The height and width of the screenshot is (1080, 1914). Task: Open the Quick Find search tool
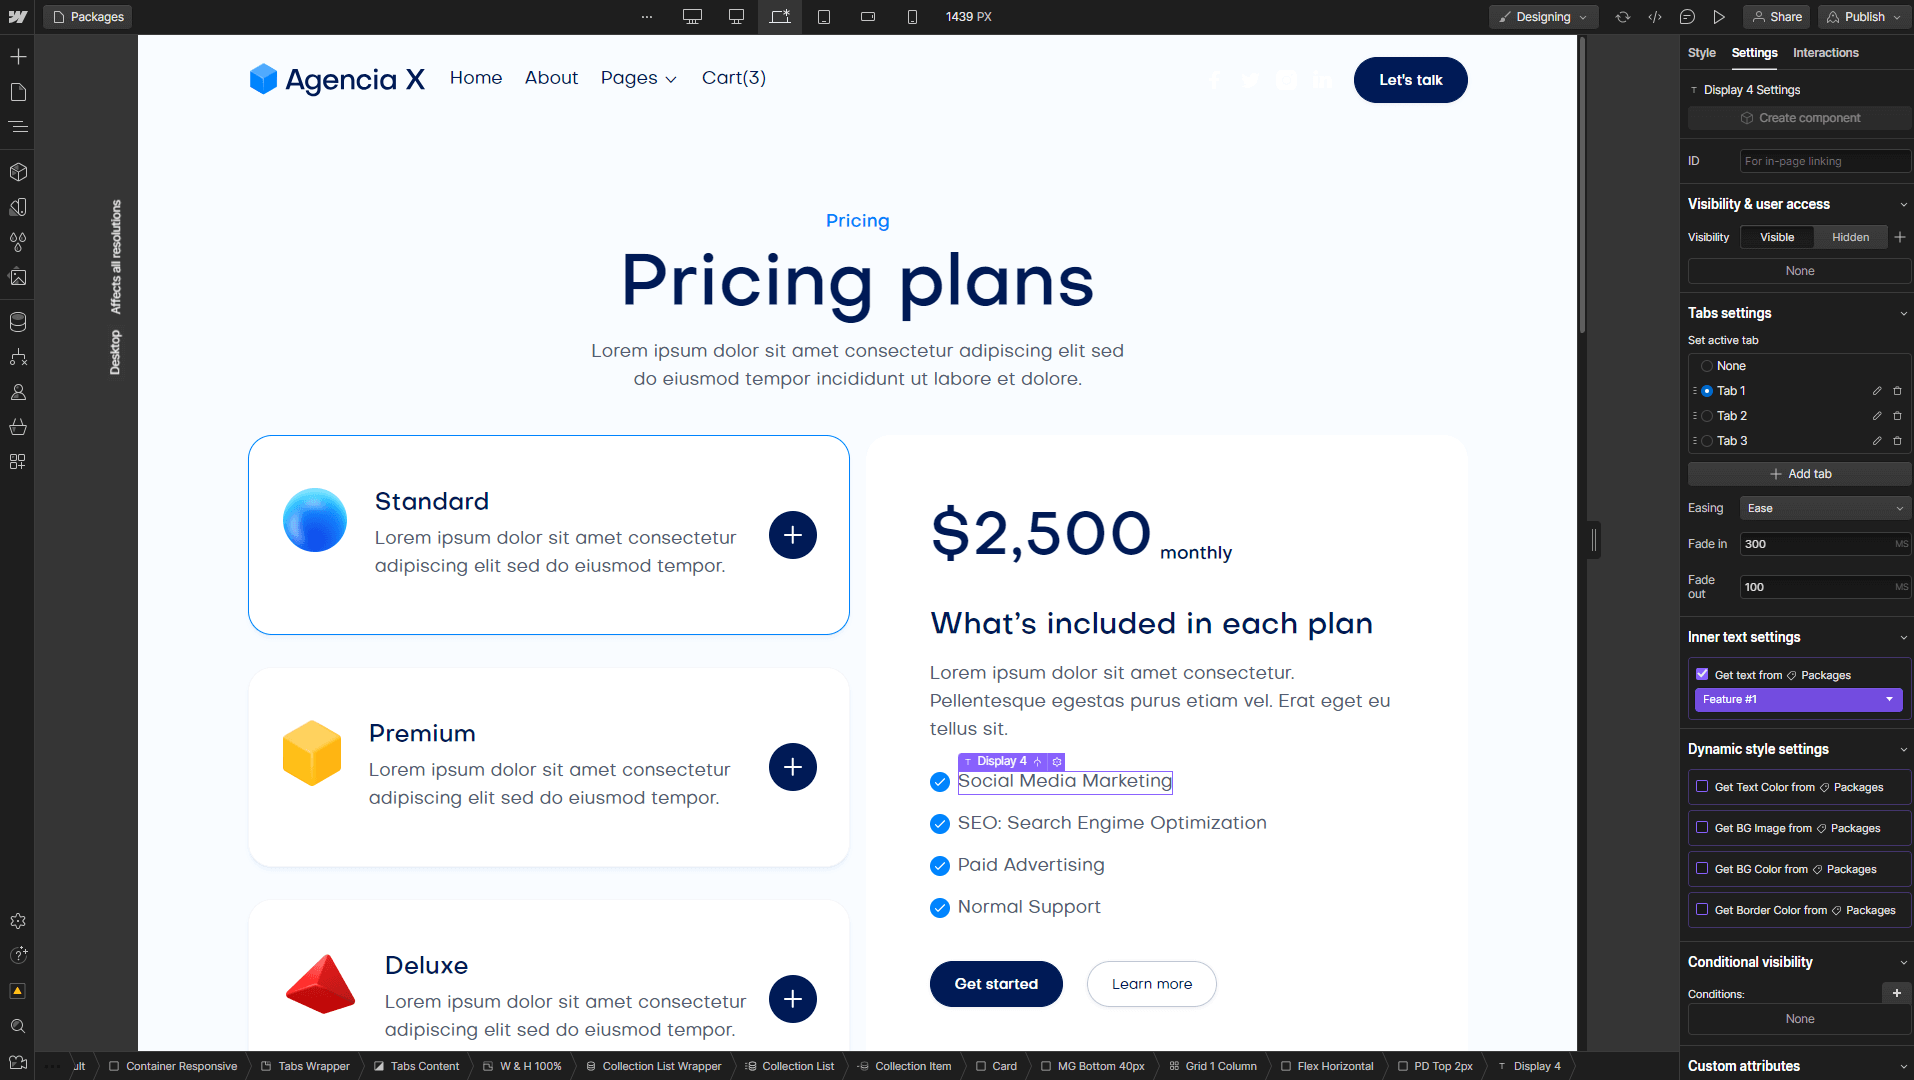(18, 1026)
